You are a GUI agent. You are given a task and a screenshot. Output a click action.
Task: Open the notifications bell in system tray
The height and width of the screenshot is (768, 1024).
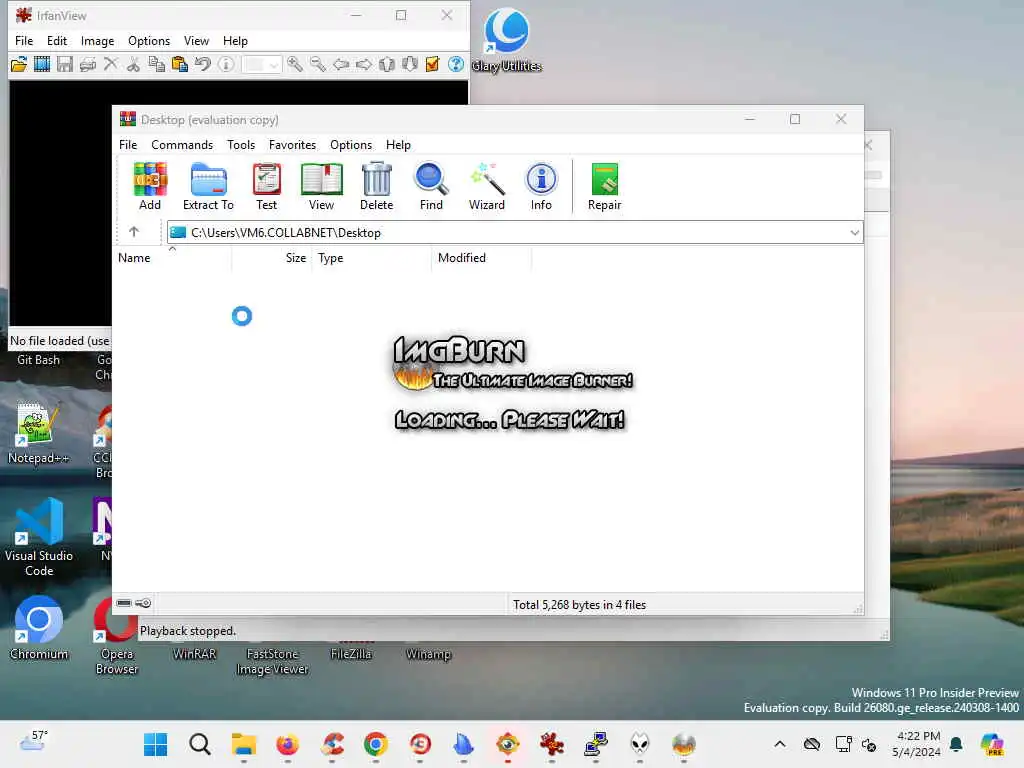tap(956, 744)
